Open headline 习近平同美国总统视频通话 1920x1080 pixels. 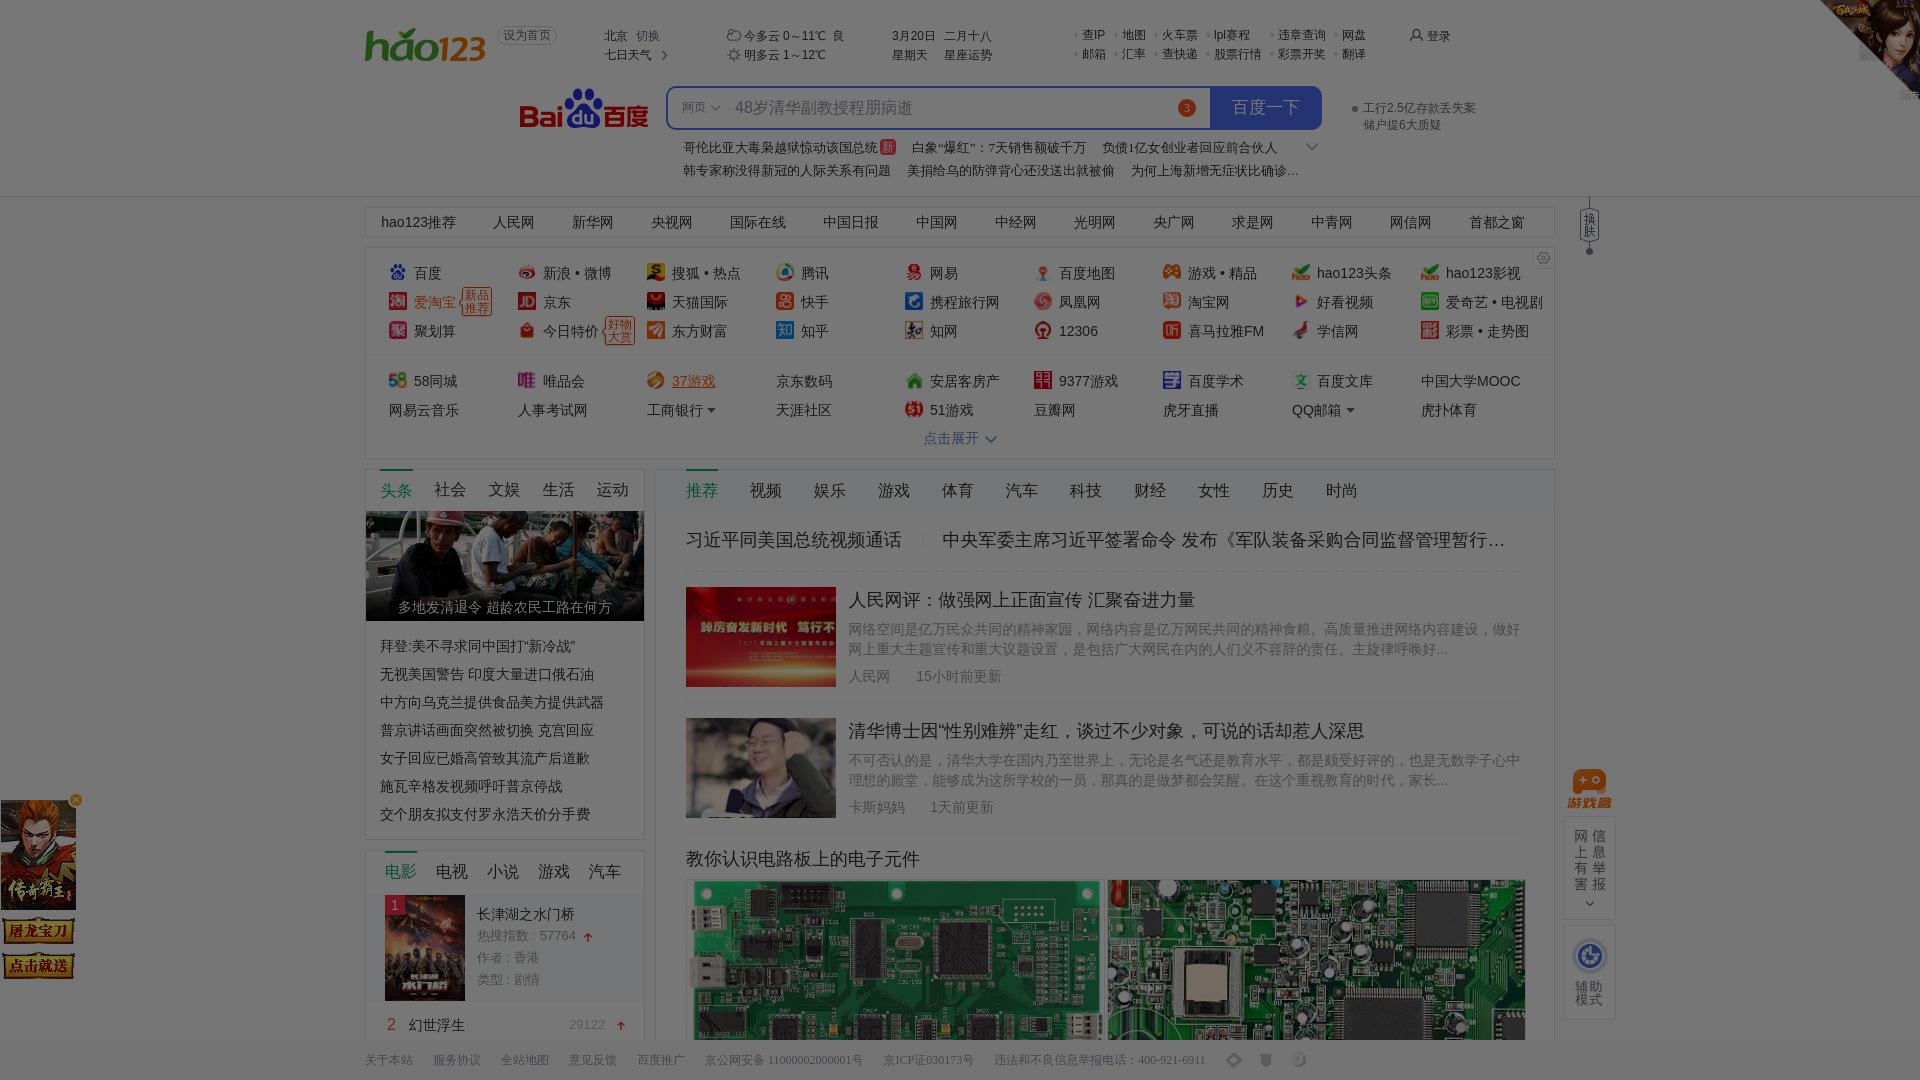(793, 540)
